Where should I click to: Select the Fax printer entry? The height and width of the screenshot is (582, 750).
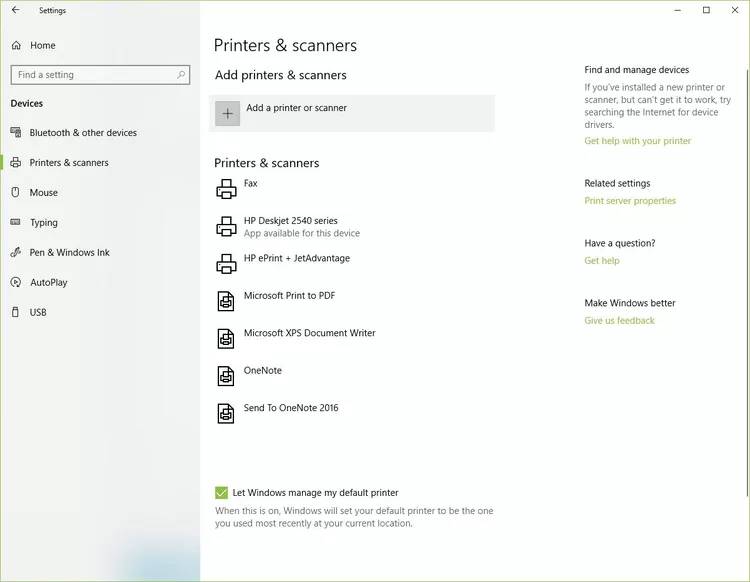(251, 183)
